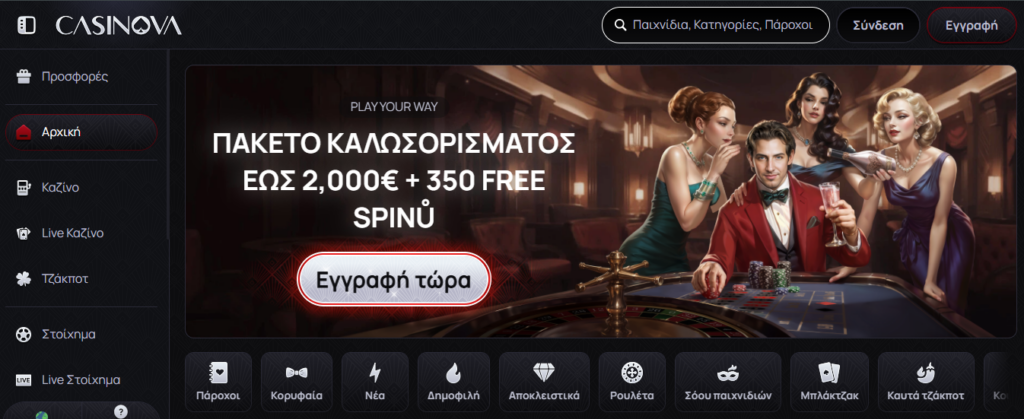Open the Live Καζίνο cards icon
Image resolution: width=1024 pixels, height=419 pixels.
24,233
